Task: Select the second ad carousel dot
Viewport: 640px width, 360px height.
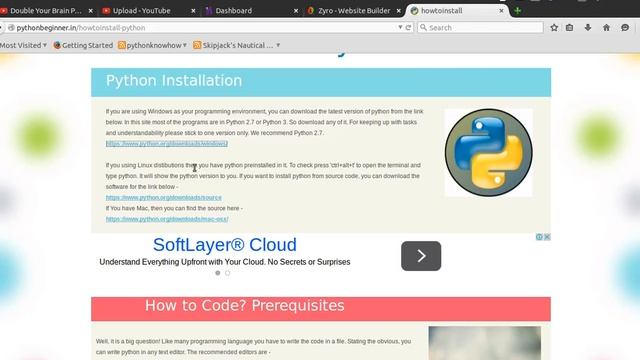Action: click(227, 273)
